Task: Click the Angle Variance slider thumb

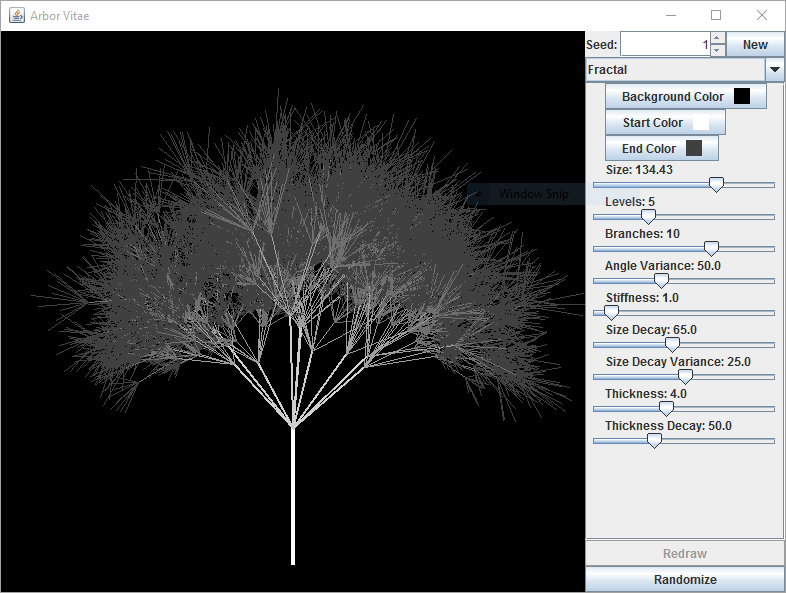Action: point(661,281)
